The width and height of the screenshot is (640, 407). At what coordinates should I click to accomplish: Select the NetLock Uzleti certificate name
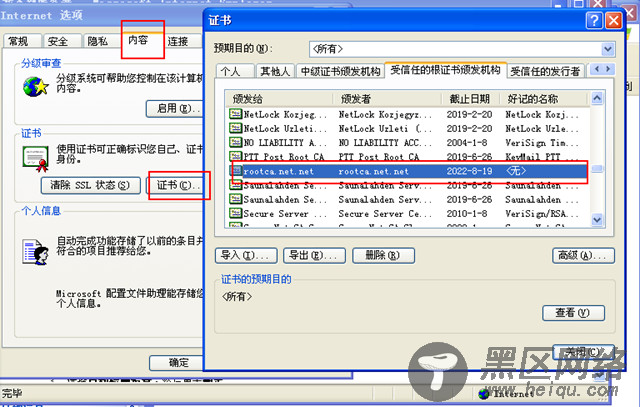284,129
